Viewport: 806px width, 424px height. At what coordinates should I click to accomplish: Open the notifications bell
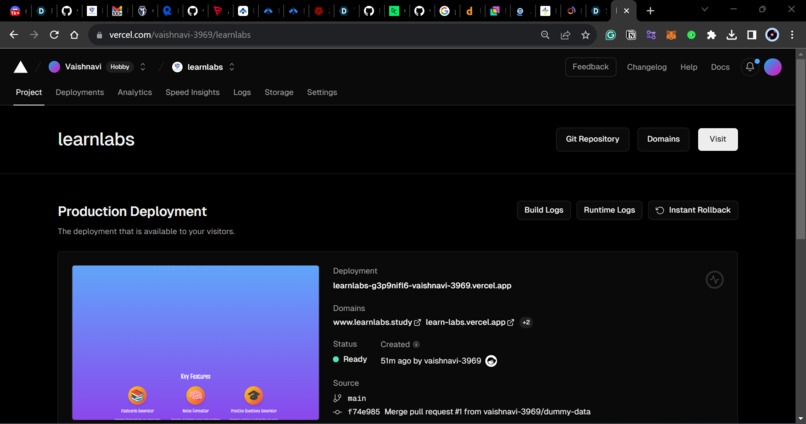pyautogui.click(x=750, y=67)
